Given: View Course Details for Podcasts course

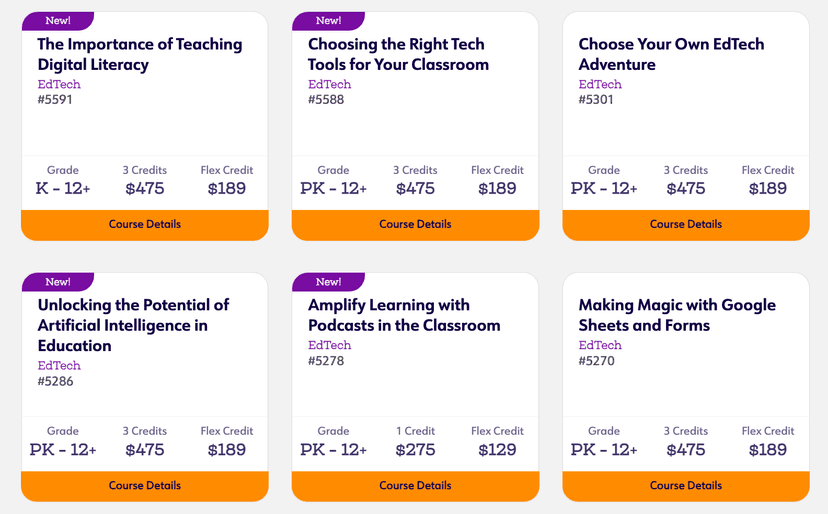Looking at the screenshot, I should [x=415, y=486].
